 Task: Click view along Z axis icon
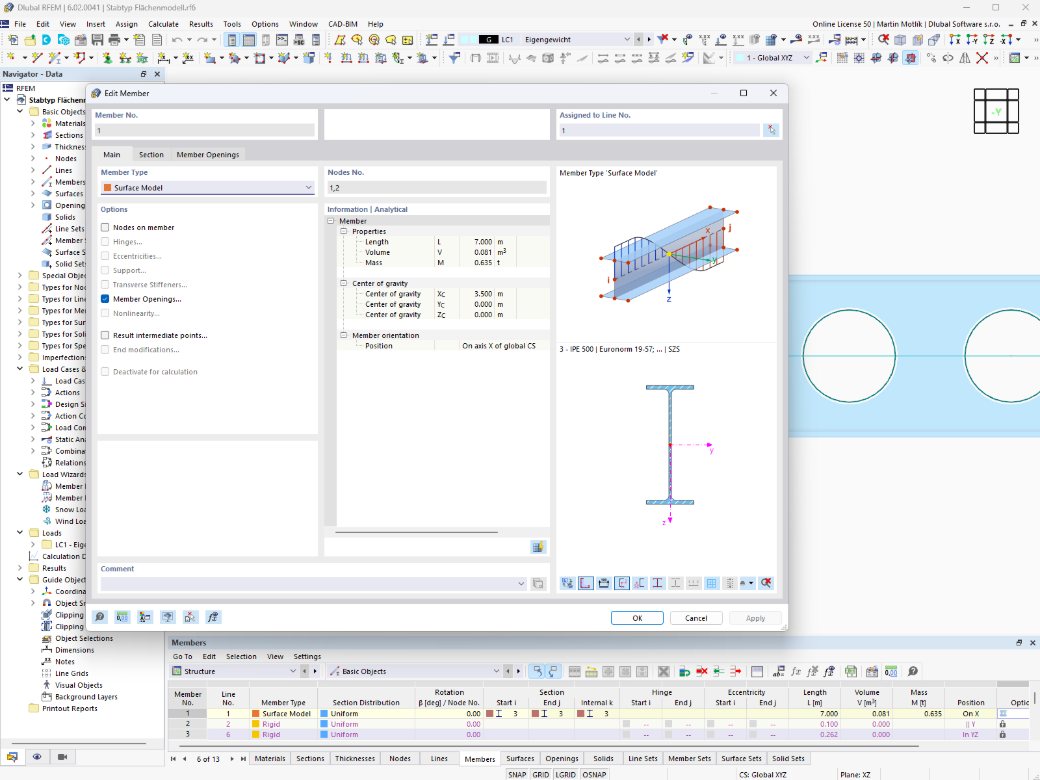[989, 40]
